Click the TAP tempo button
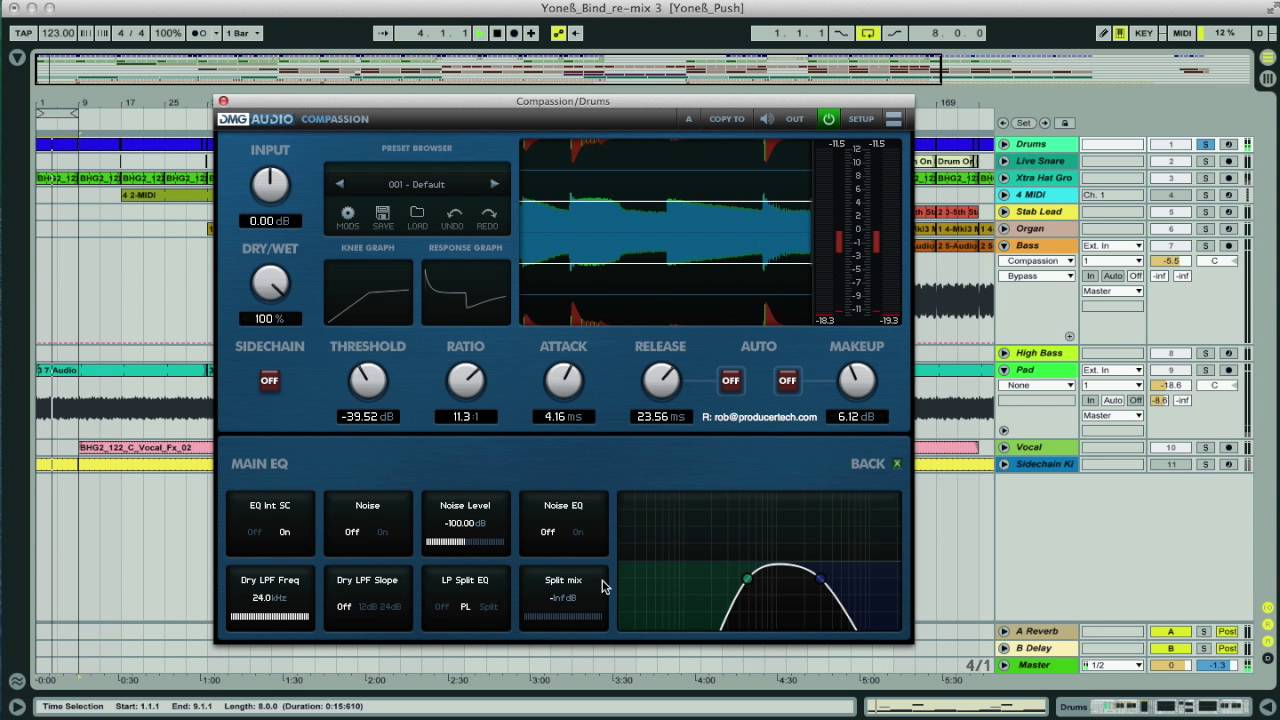1280x720 pixels. [23, 33]
